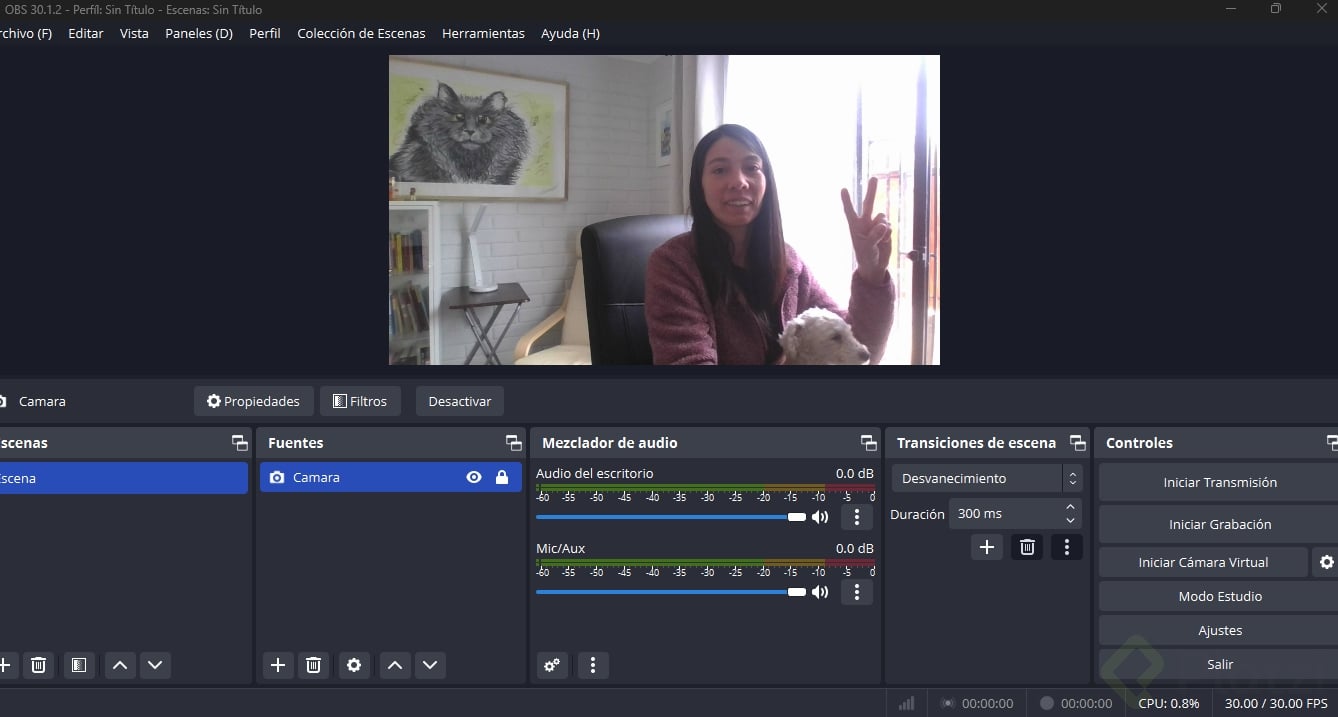Screen dimensions: 1338x717
Task: Decrease transition duration with down arrow
Action: tap(1070, 521)
